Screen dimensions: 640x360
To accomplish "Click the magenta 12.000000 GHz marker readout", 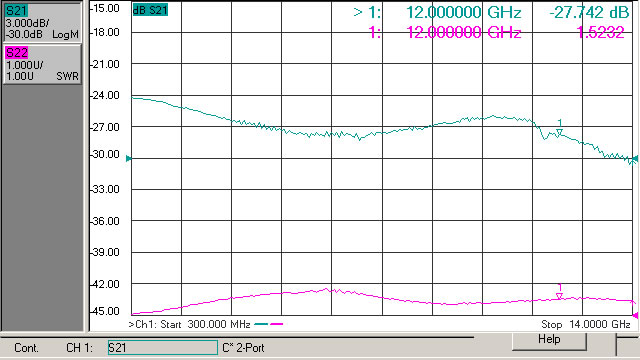I will [464, 32].
